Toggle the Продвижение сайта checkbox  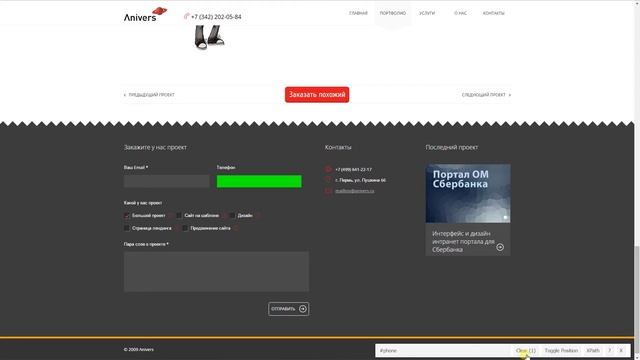[185, 228]
